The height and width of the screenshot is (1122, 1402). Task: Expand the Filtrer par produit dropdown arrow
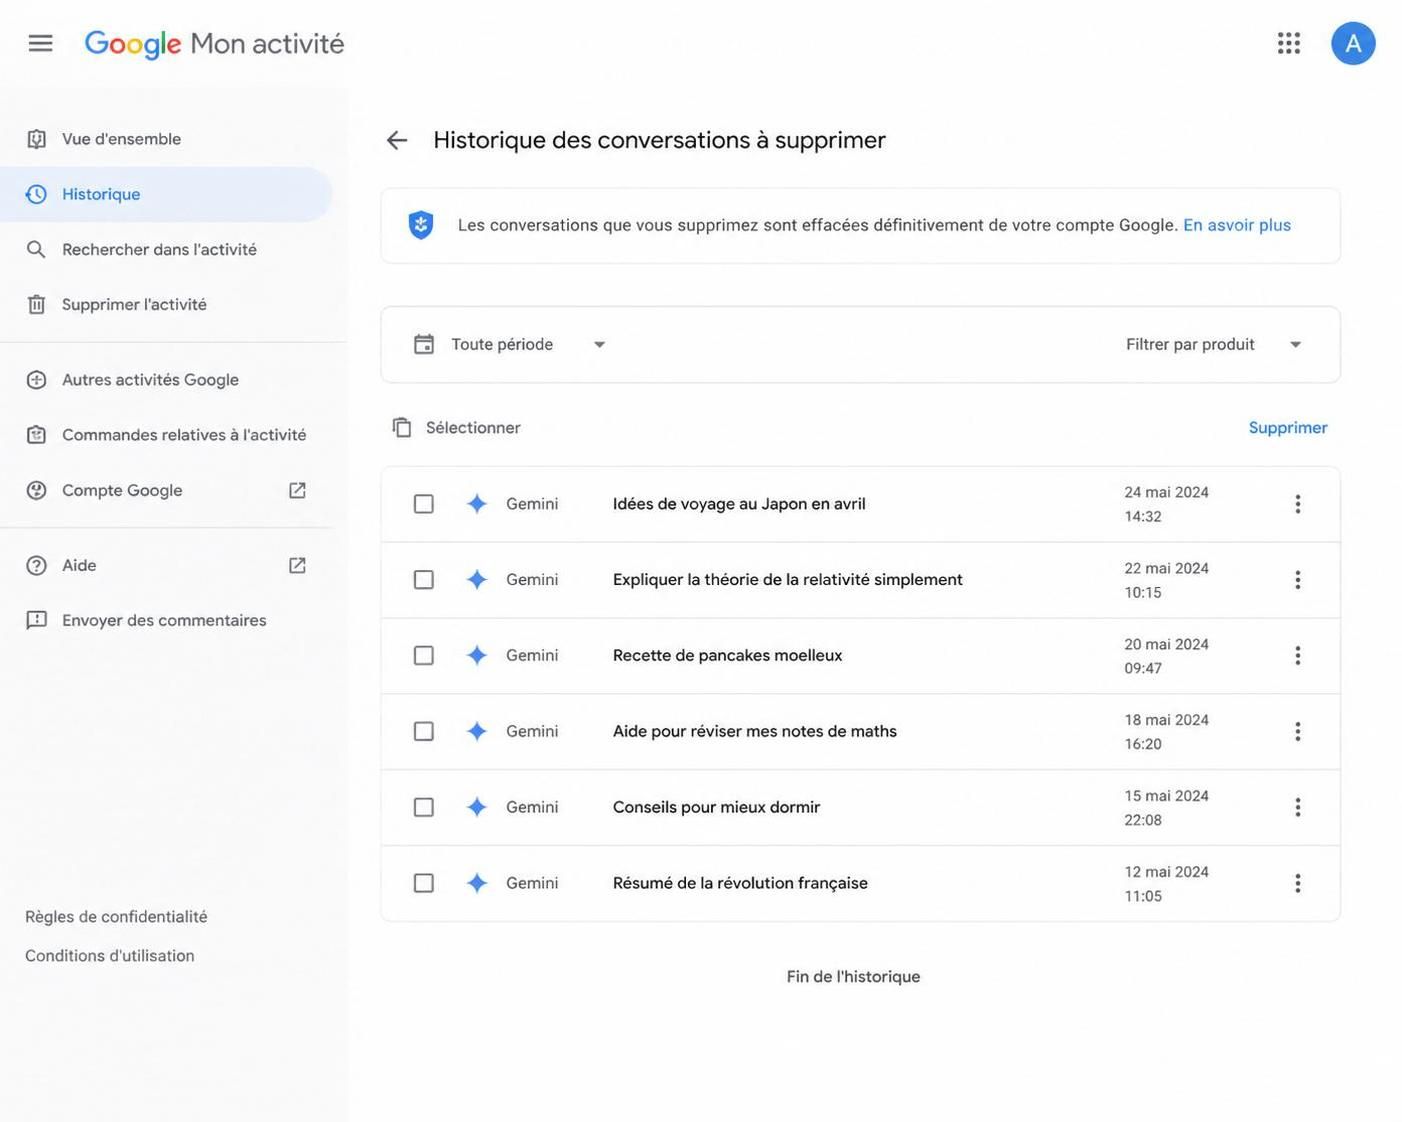1295,344
